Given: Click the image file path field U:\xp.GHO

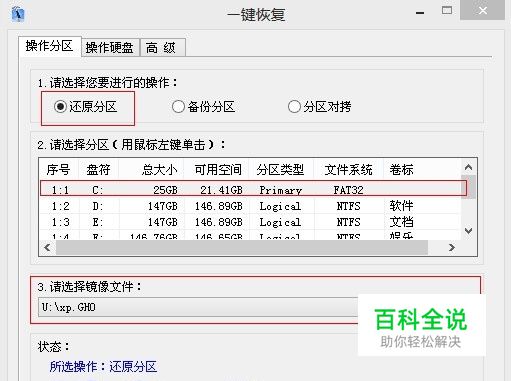Looking at the screenshot, I should pos(198,307).
